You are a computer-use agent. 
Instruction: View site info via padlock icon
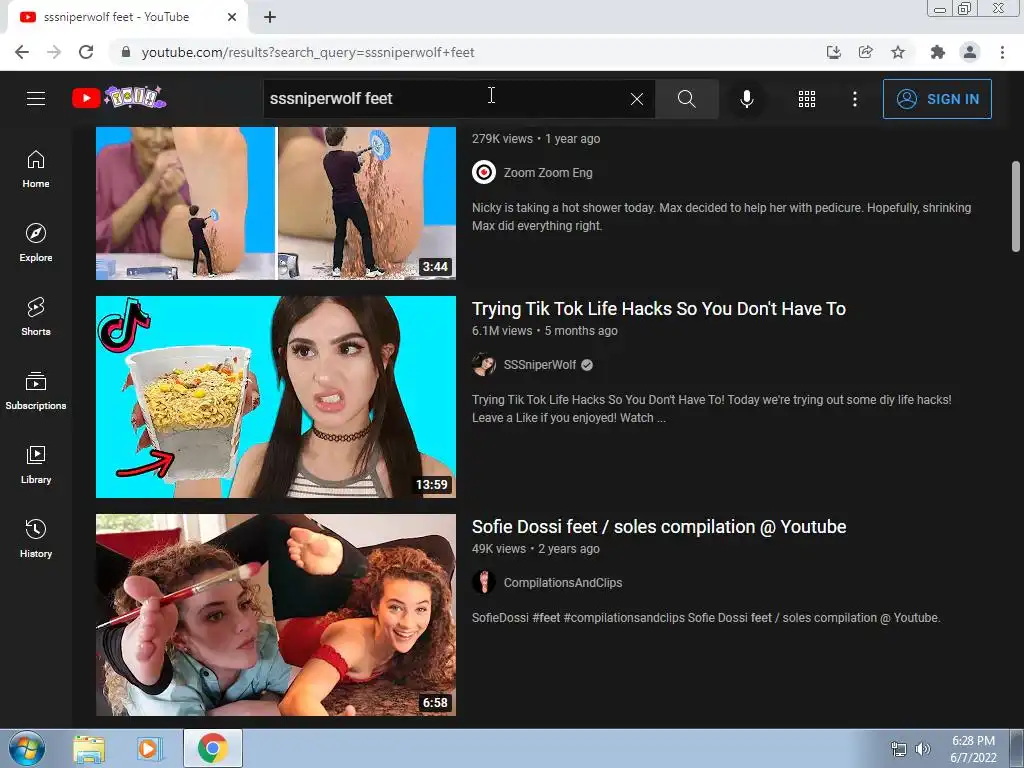(126, 52)
